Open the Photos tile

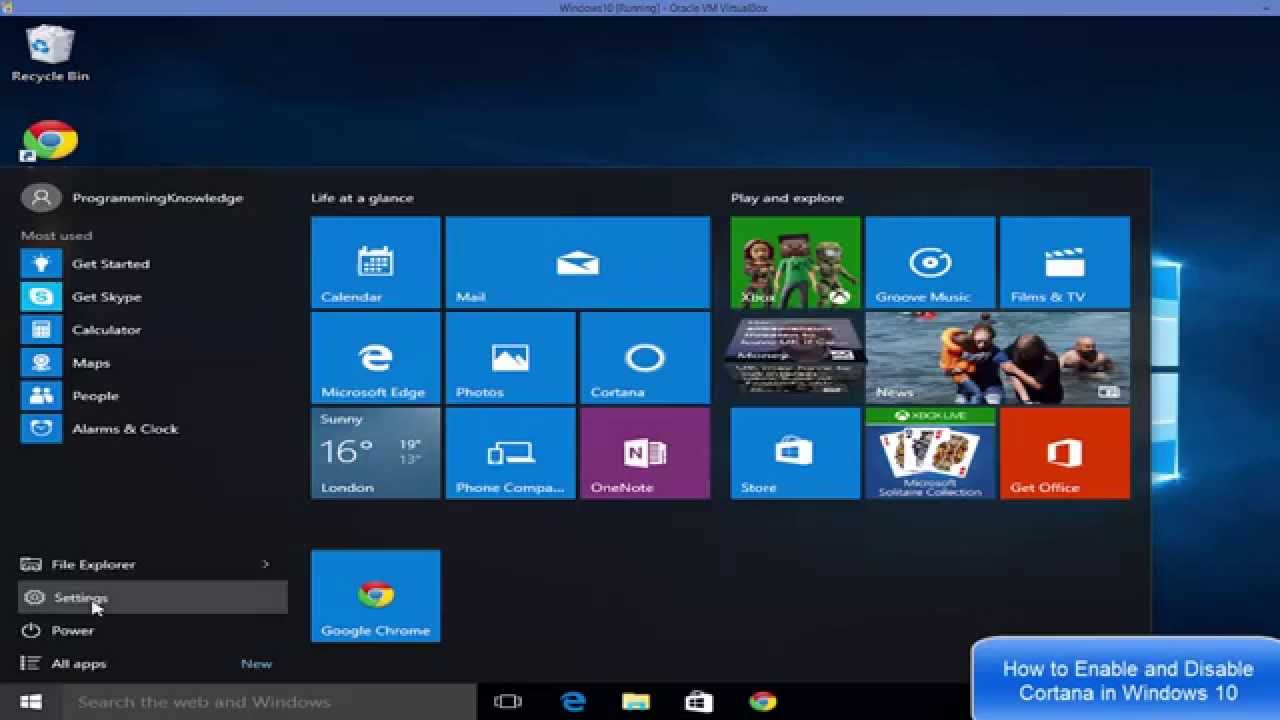tap(510, 357)
